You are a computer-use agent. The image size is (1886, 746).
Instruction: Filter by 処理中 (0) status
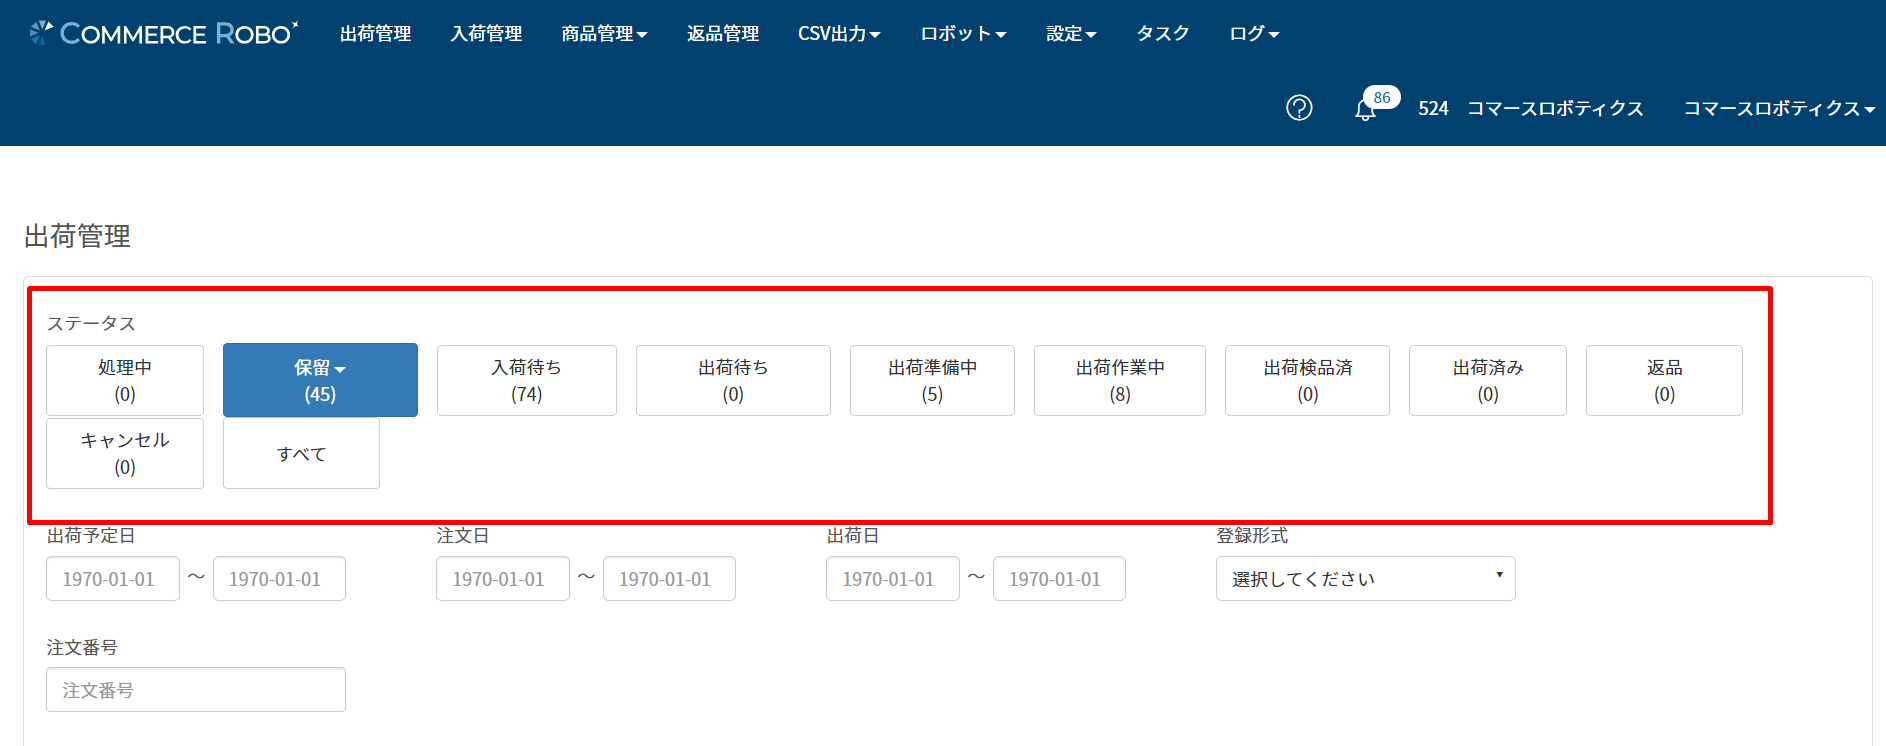coord(125,380)
